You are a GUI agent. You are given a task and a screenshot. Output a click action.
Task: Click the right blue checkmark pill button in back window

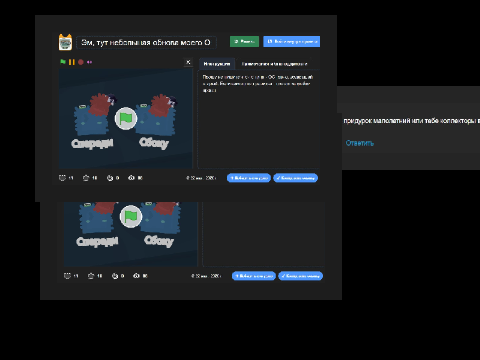coord(301,276)
